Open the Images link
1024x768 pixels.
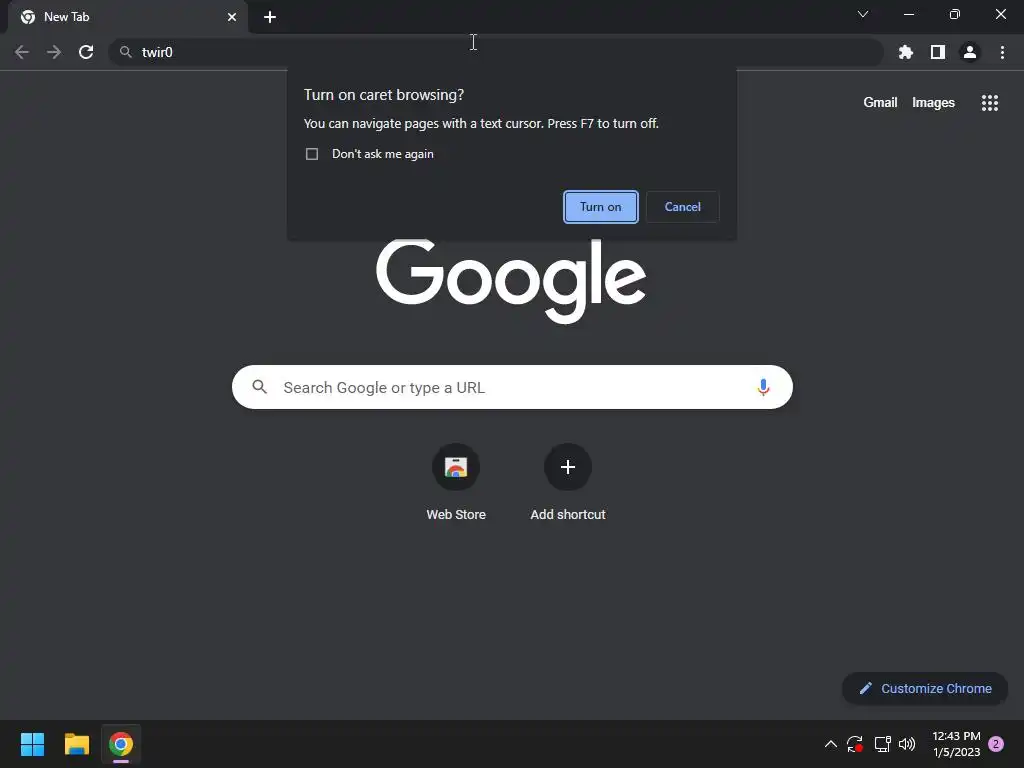pos(933,103)
